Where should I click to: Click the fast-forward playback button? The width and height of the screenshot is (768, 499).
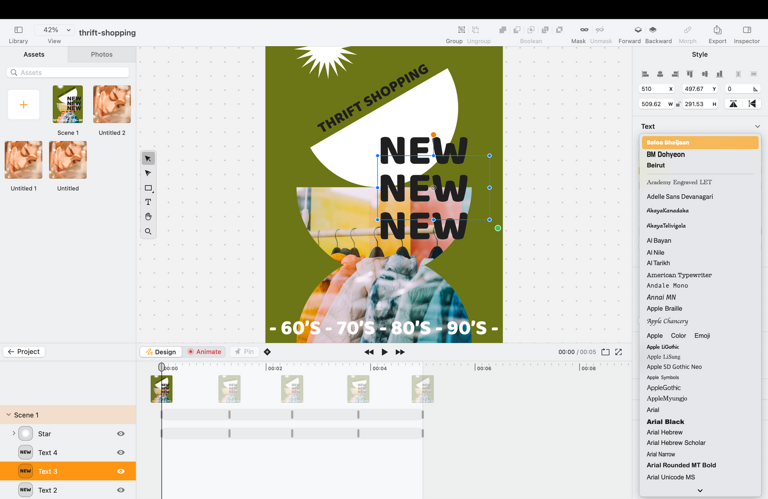point(400,352)
